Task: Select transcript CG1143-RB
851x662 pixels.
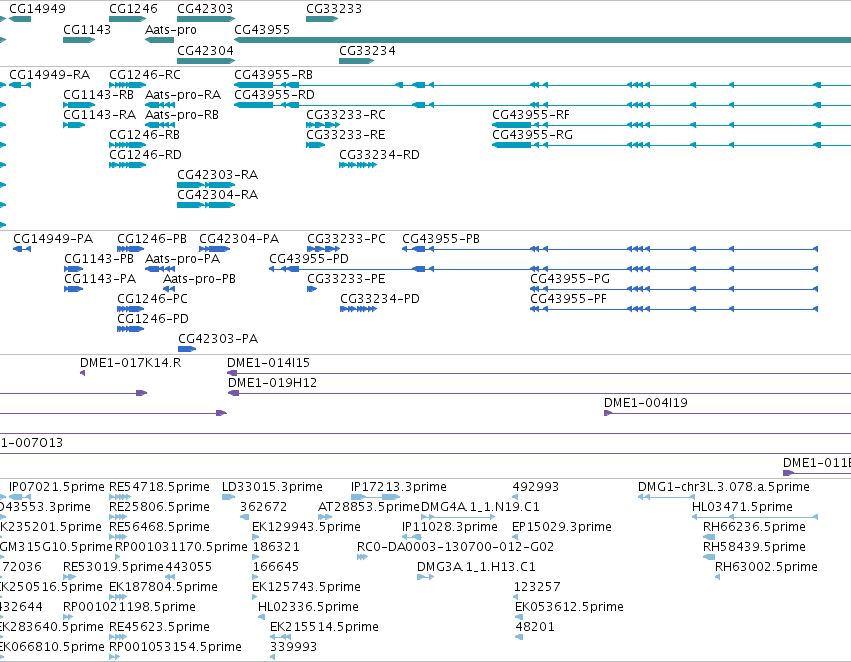Action: pos(99,94)
